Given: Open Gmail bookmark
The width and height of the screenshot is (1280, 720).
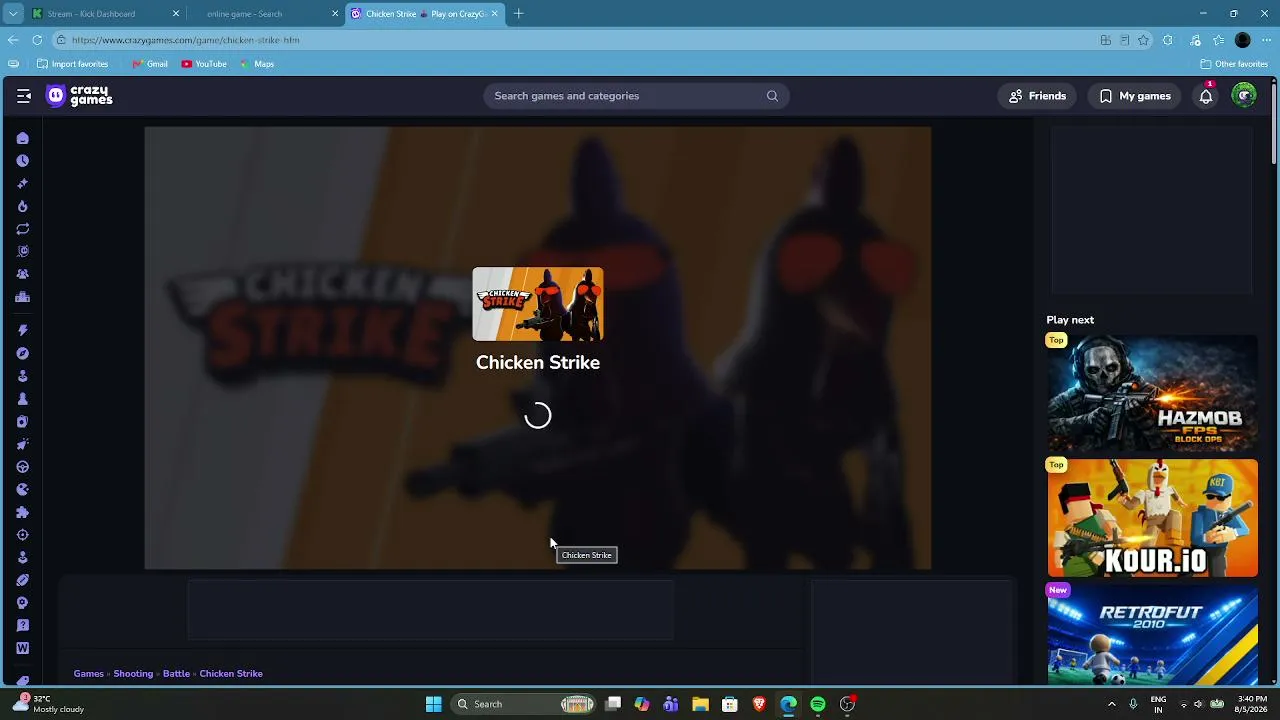Looking at the screenshot, I should click(150, 64).
